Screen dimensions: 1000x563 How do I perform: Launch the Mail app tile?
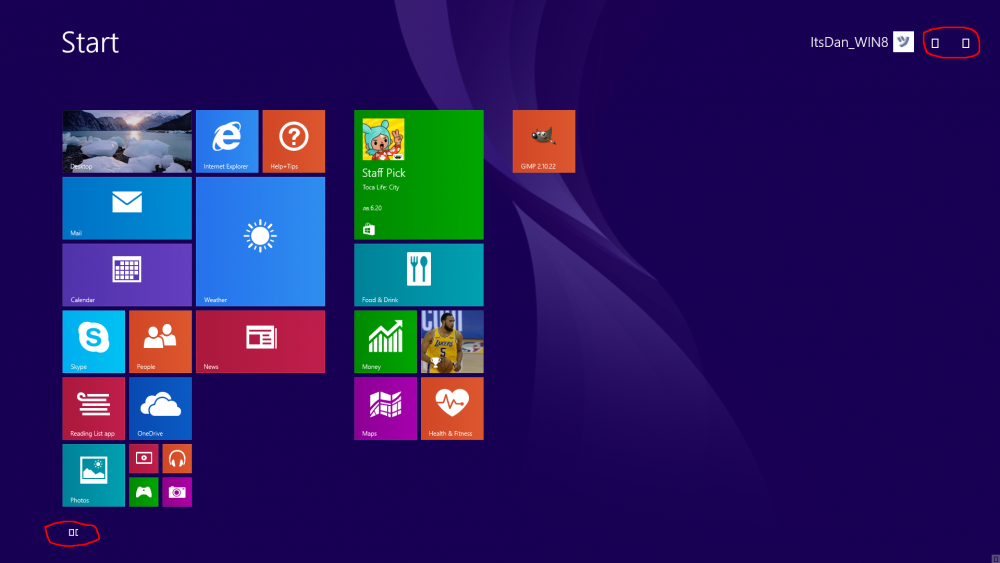pos(127,208)
